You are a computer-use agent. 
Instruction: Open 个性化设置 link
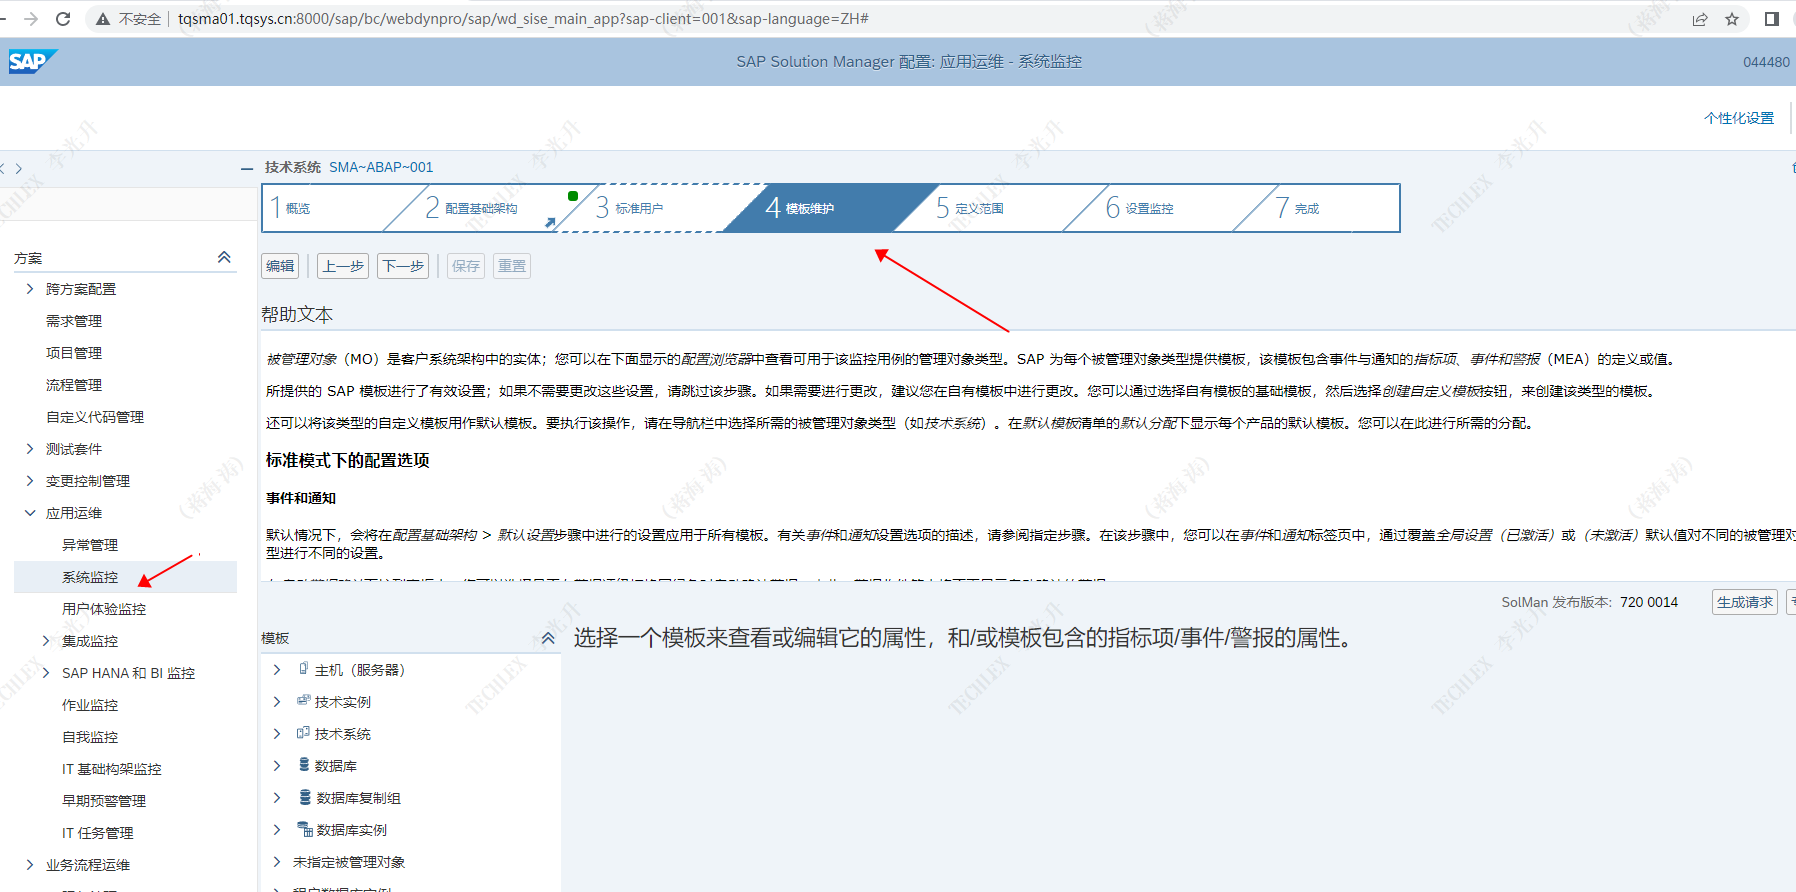1739,118
